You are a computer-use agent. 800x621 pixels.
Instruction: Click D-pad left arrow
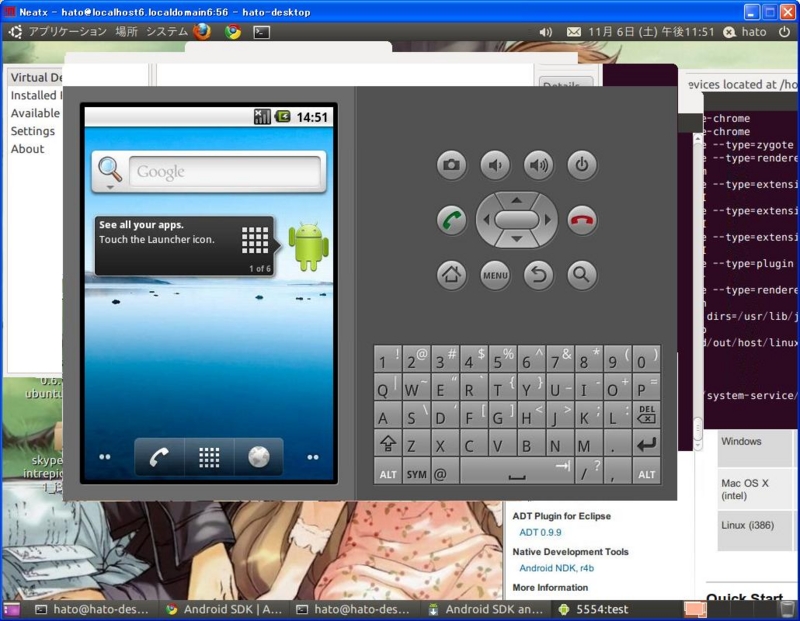(x=486, y=220)
